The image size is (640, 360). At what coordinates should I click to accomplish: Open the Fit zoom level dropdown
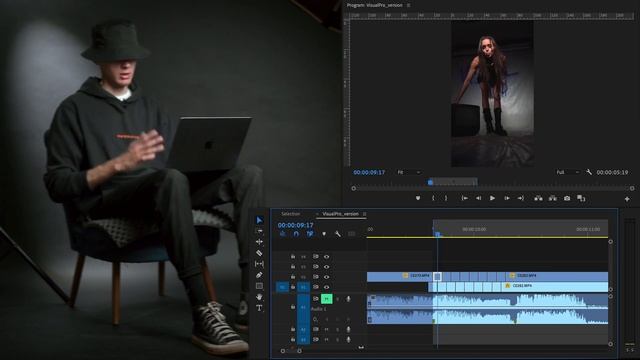click(x=408, y=172)
